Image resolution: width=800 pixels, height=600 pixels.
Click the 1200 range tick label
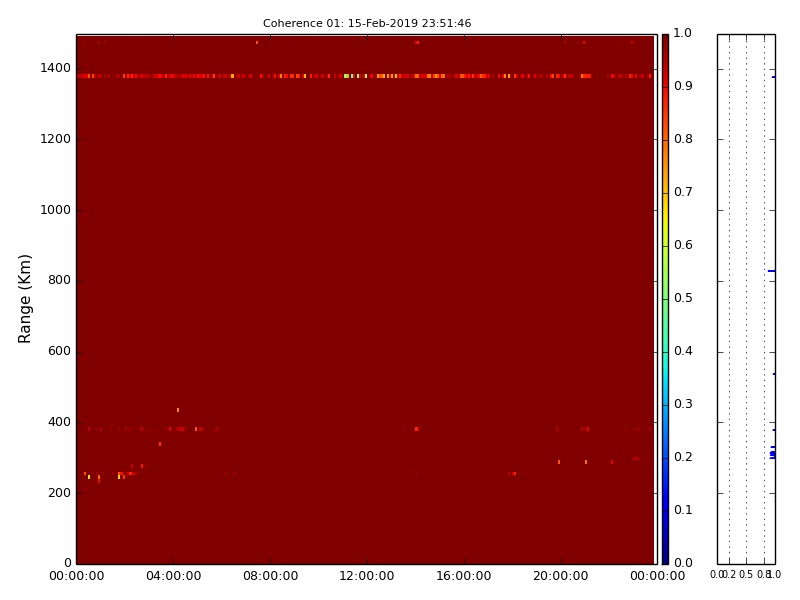pyautogui.click(x=55, y=139)
